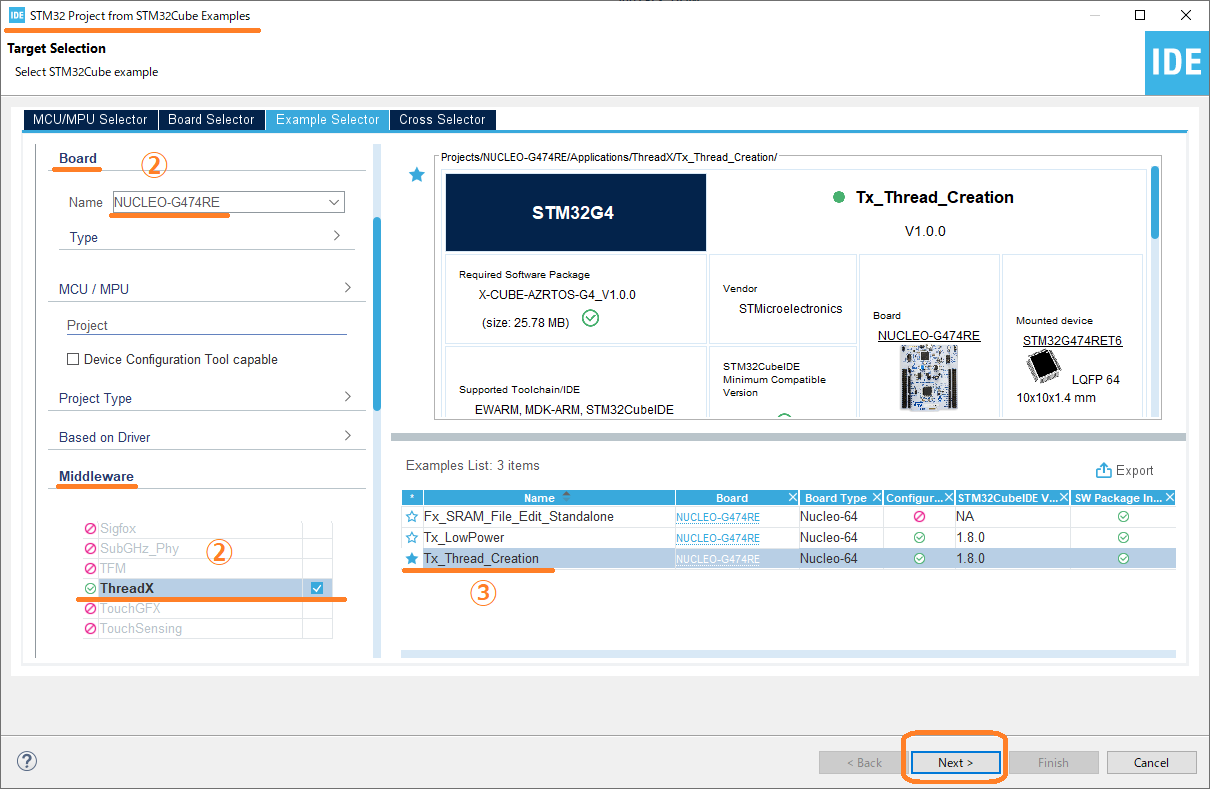Expand the MCU / MPU filter section
Screen dimensions: 1210x789
[347, 288]
